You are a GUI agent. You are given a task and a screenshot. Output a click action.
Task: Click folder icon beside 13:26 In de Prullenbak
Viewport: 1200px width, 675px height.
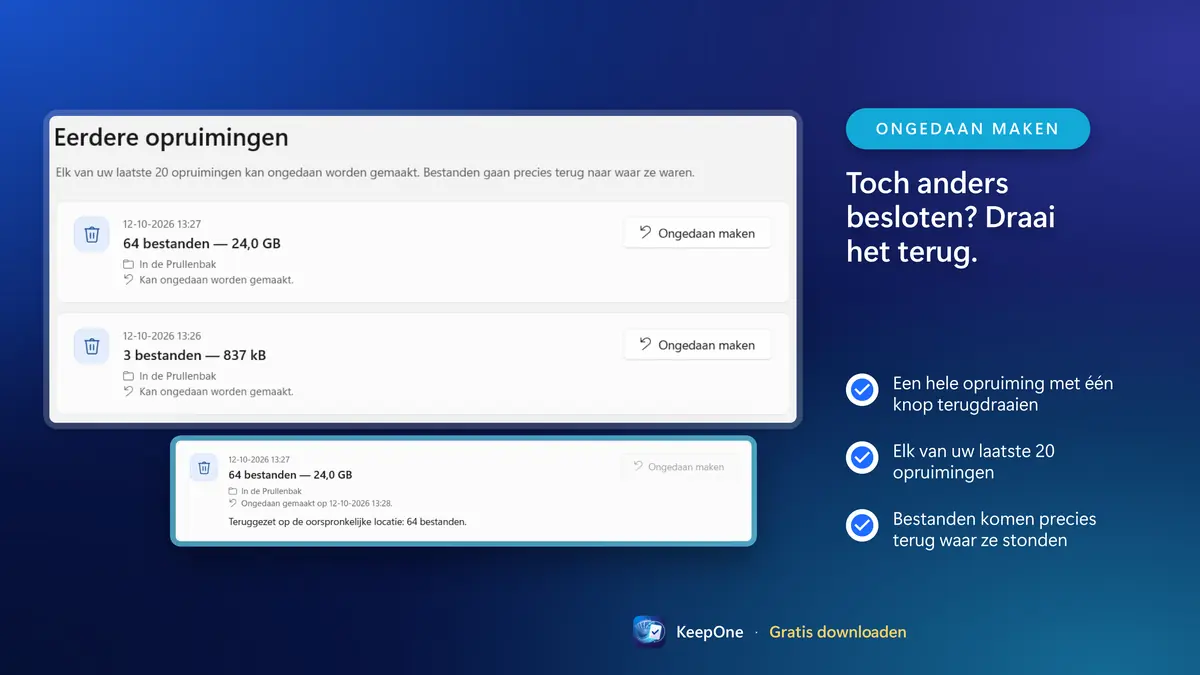[128, 377]
